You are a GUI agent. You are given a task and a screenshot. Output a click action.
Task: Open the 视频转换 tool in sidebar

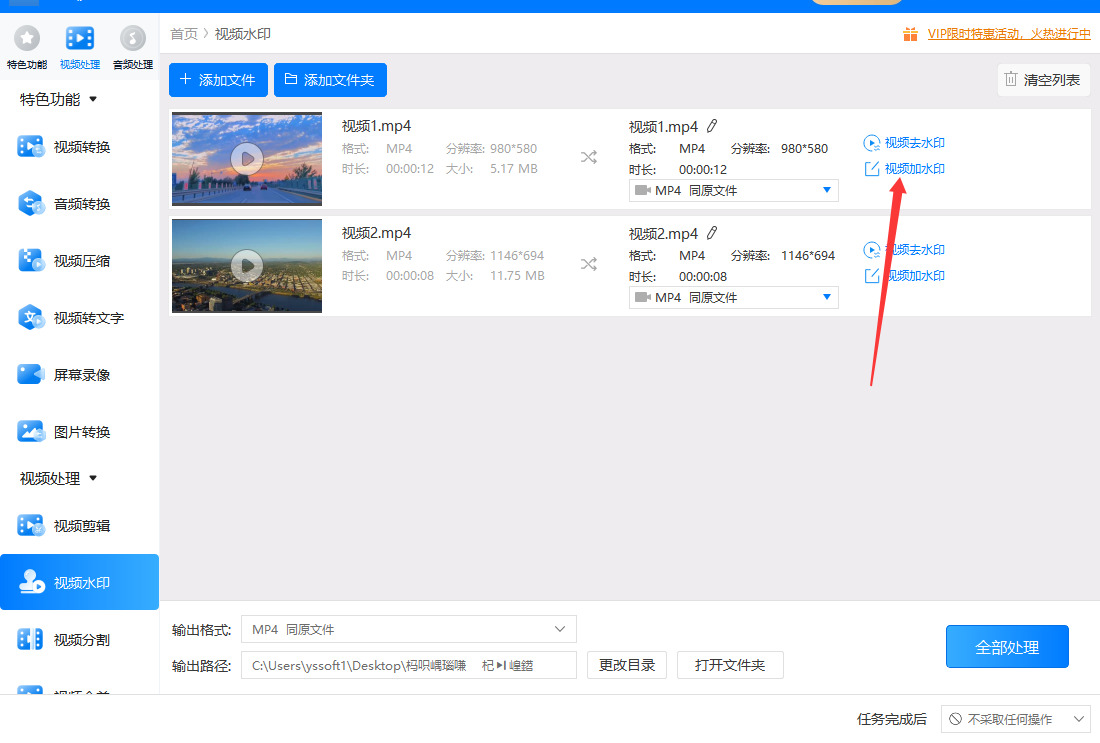tap(64, 147)
